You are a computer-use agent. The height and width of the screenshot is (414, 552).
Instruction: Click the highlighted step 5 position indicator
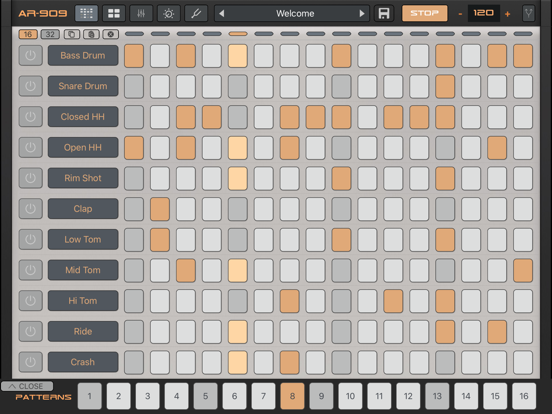238,34
